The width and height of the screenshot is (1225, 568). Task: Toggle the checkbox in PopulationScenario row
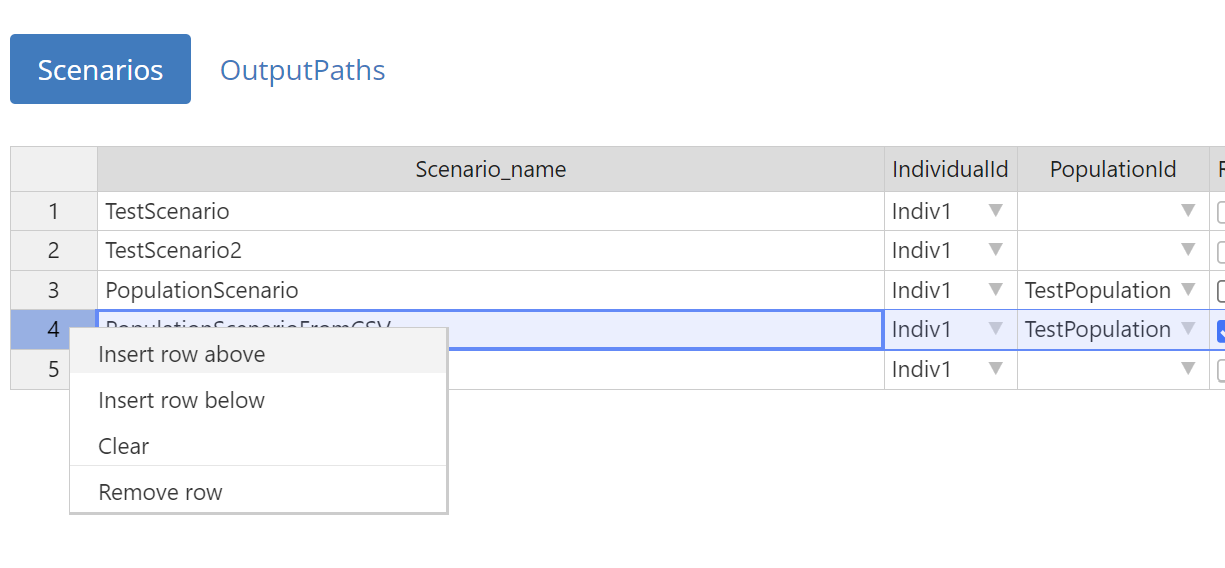1220,291
